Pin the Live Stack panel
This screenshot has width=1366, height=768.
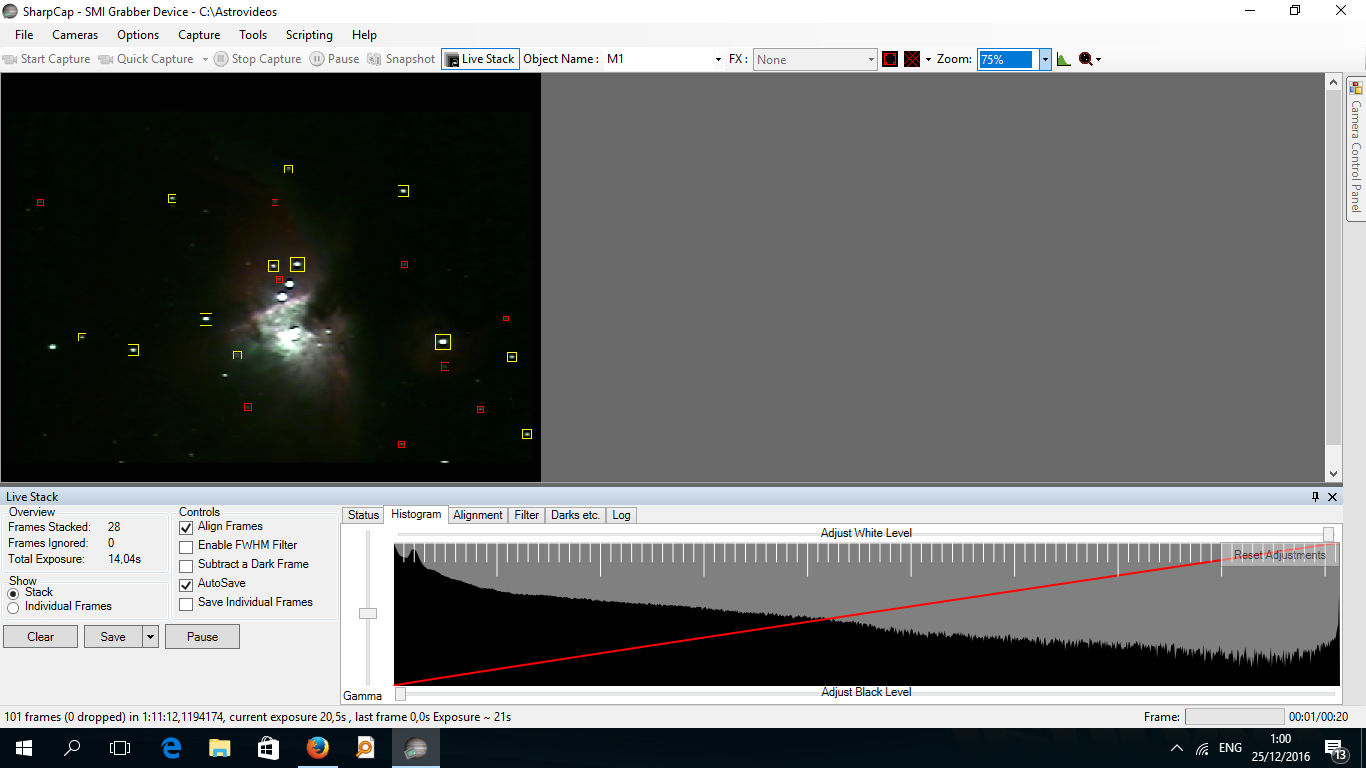(x=1315, y=497)
